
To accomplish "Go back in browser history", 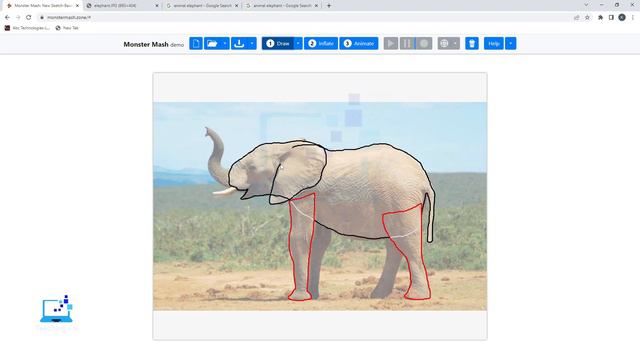I will [x=7, y=18].
